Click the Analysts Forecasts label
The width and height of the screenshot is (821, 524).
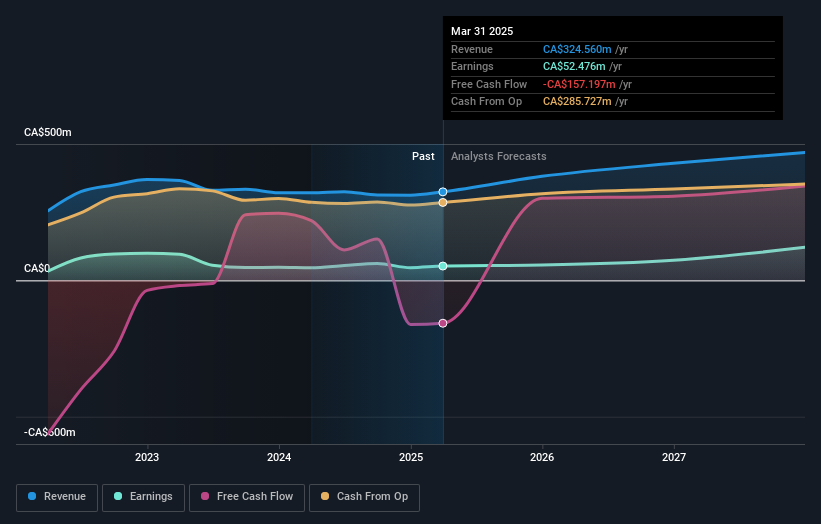click(498, 157)
